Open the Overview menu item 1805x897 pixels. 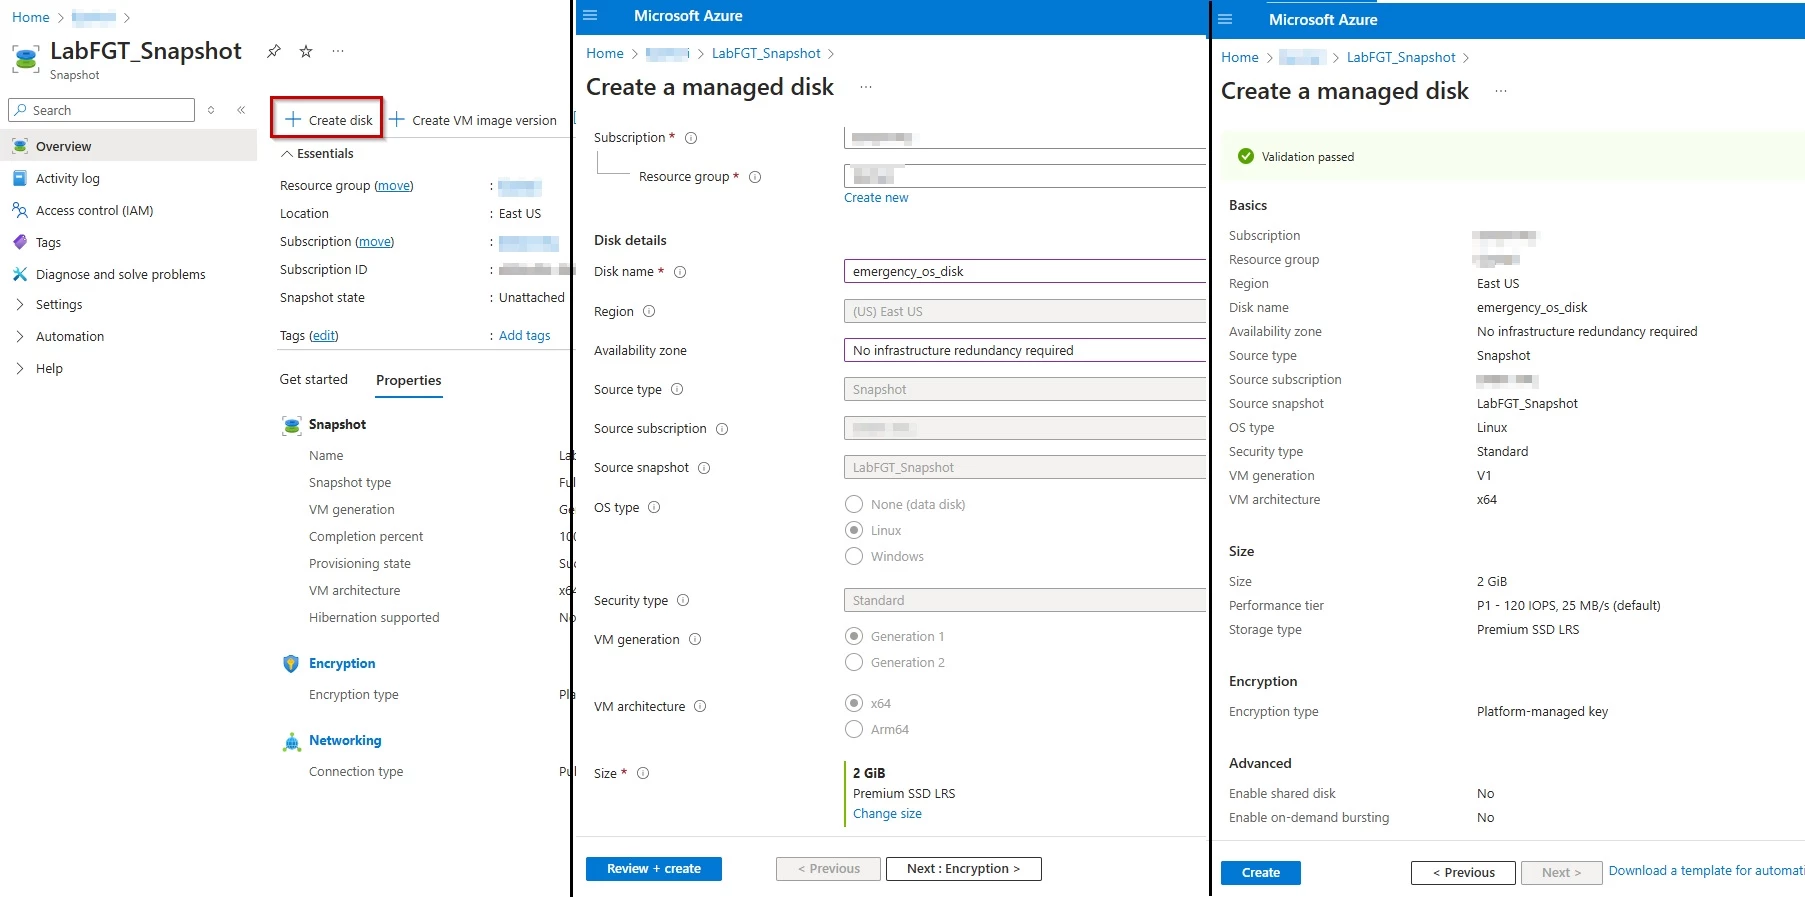point(128,146)
